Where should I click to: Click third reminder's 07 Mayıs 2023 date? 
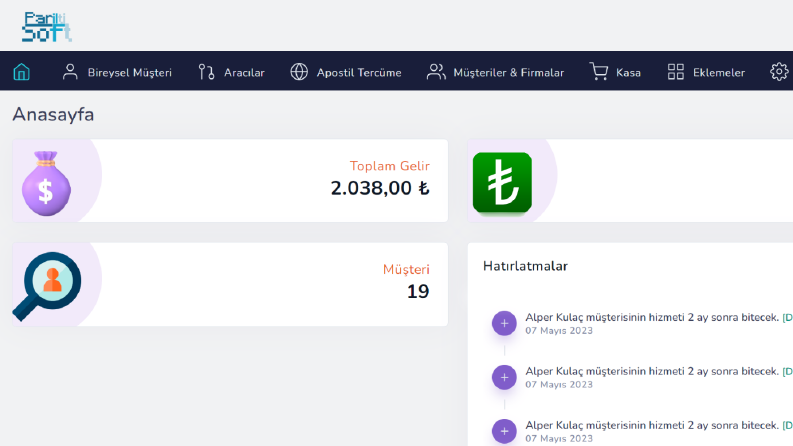(559, 438)
